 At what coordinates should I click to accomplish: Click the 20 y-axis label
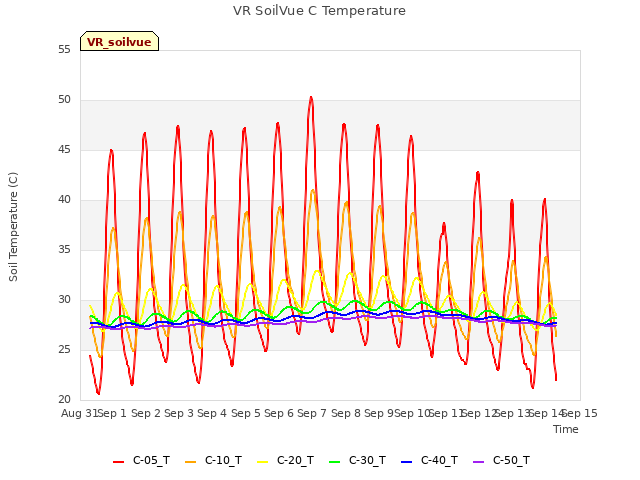pos(64,400)
